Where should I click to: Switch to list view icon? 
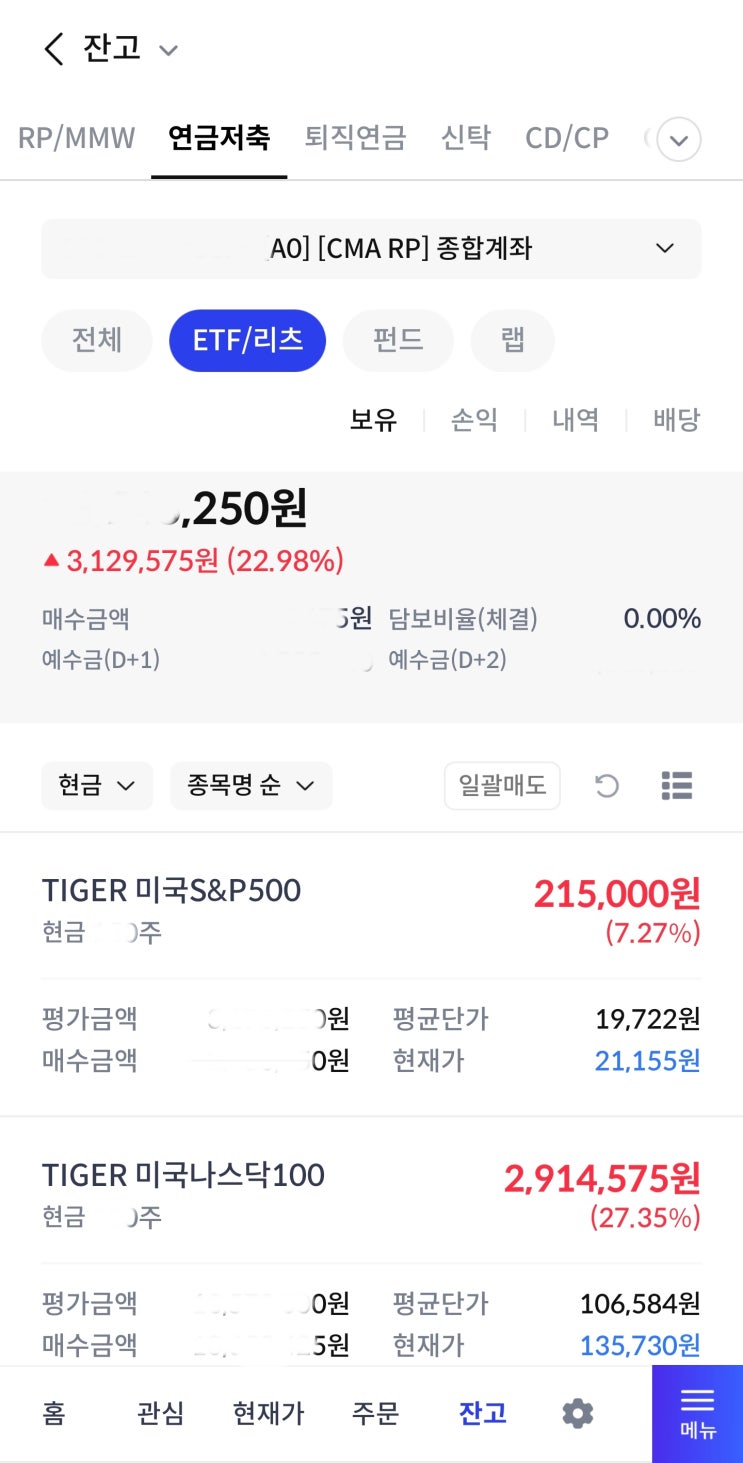click(x=677, y=786)
